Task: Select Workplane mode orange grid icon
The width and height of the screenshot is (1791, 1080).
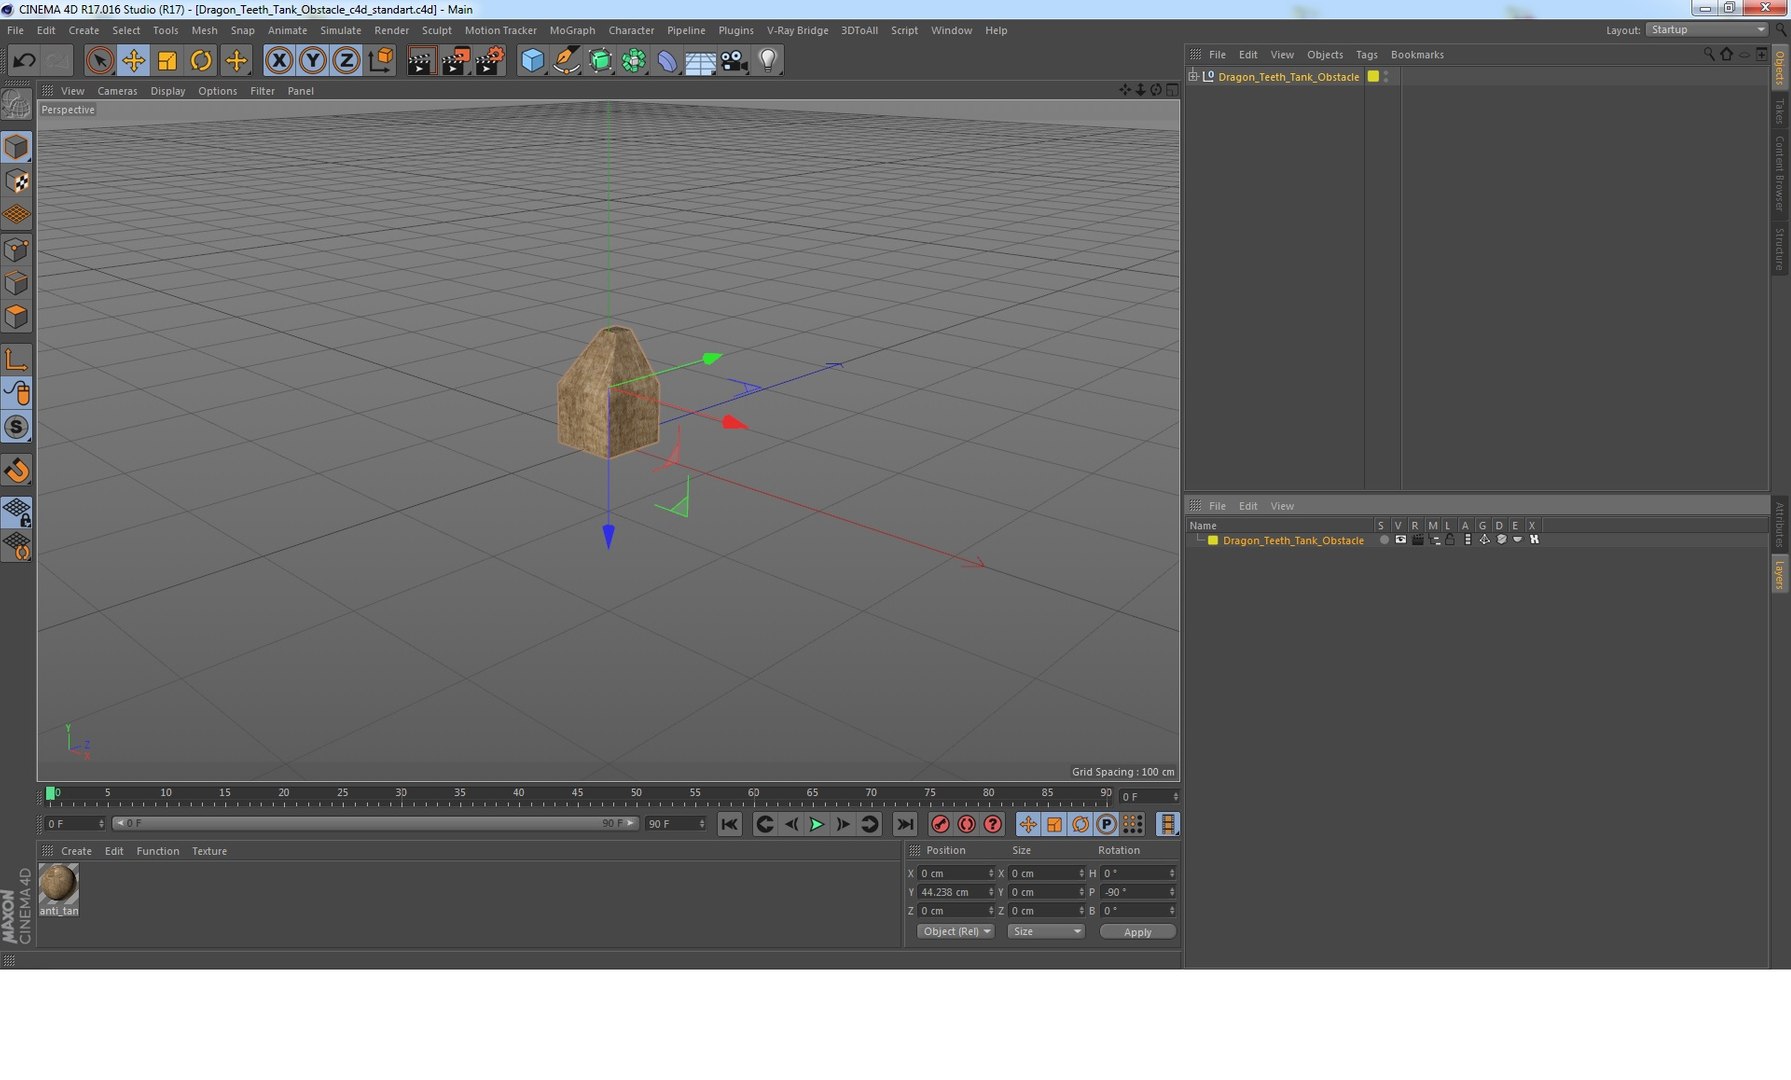Action: [16, 215]
